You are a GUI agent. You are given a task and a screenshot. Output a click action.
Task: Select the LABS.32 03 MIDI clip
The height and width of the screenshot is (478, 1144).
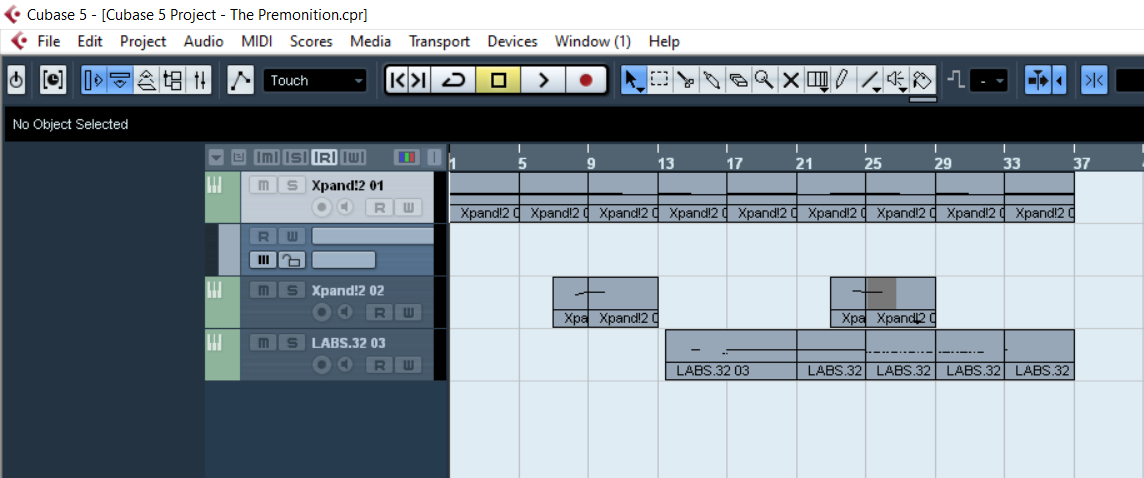point(731,355)
